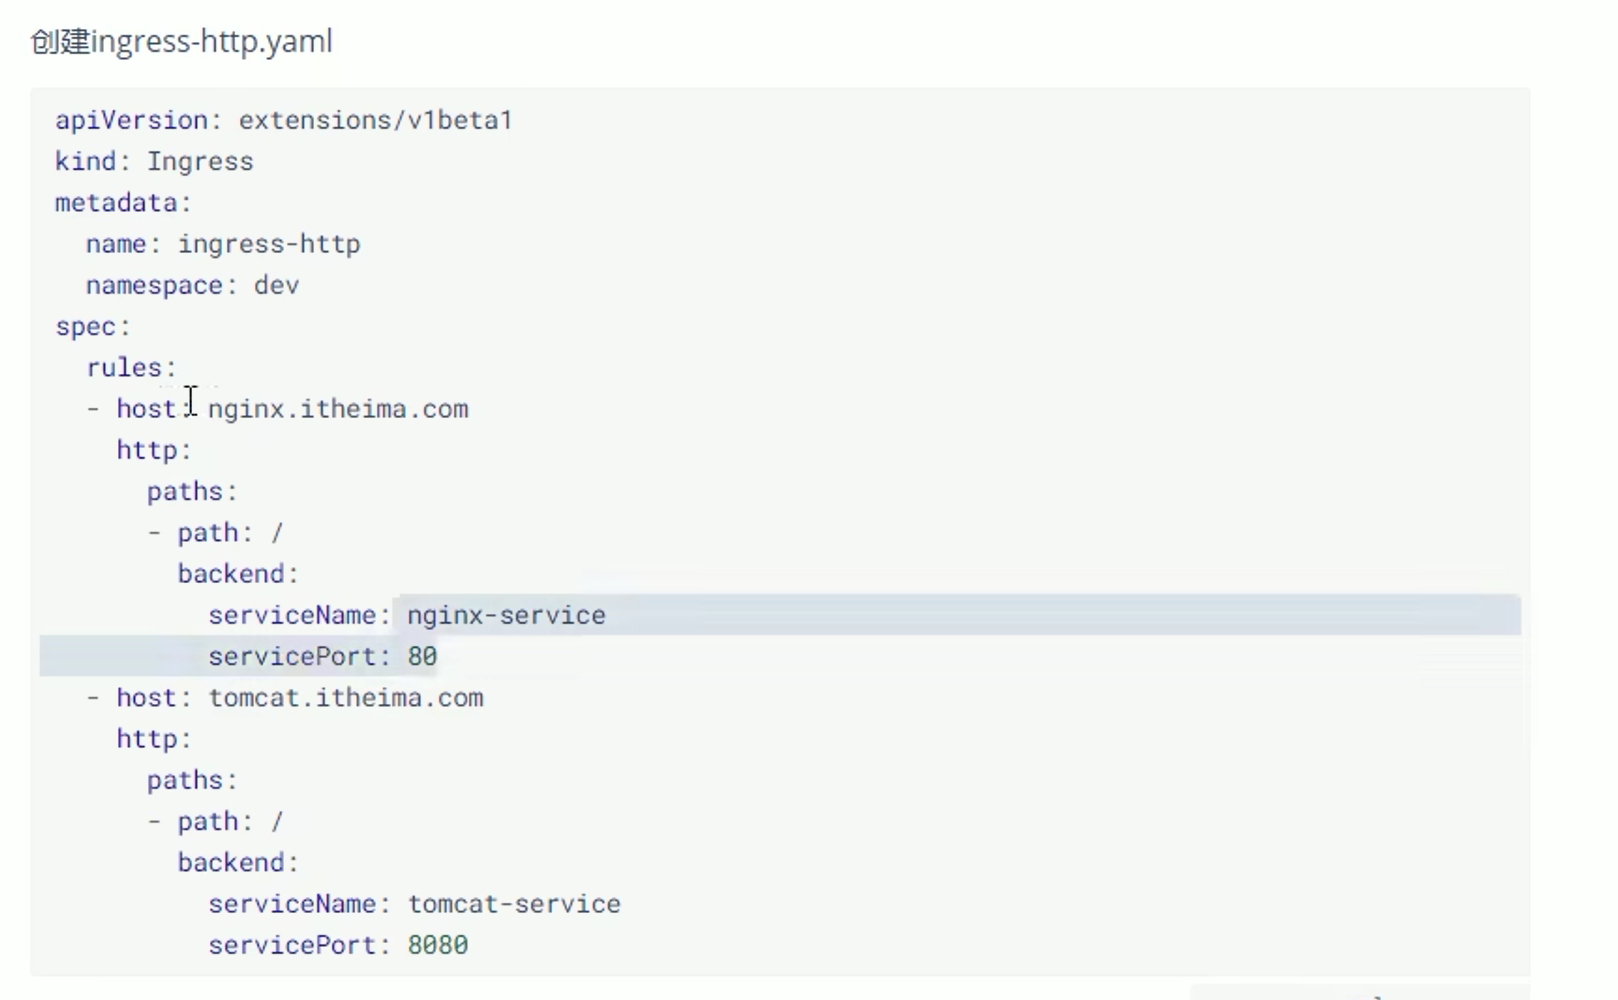
Task: Click the heading '创建ingress-http.yaml'
Action: (x=181, y=42)
